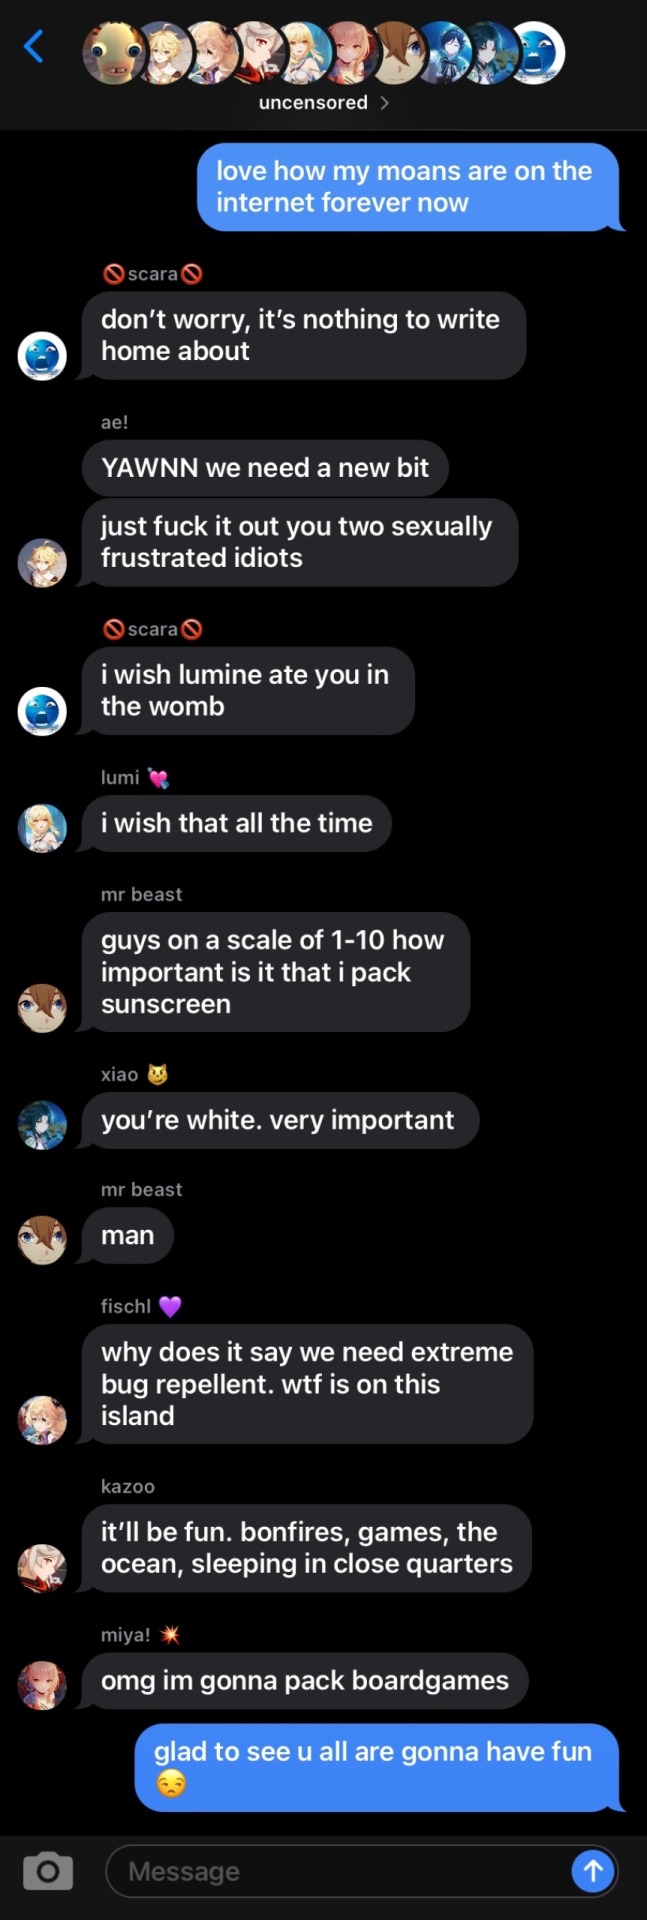
Task: Go back using the blue chevron
Action: (34, 46)
